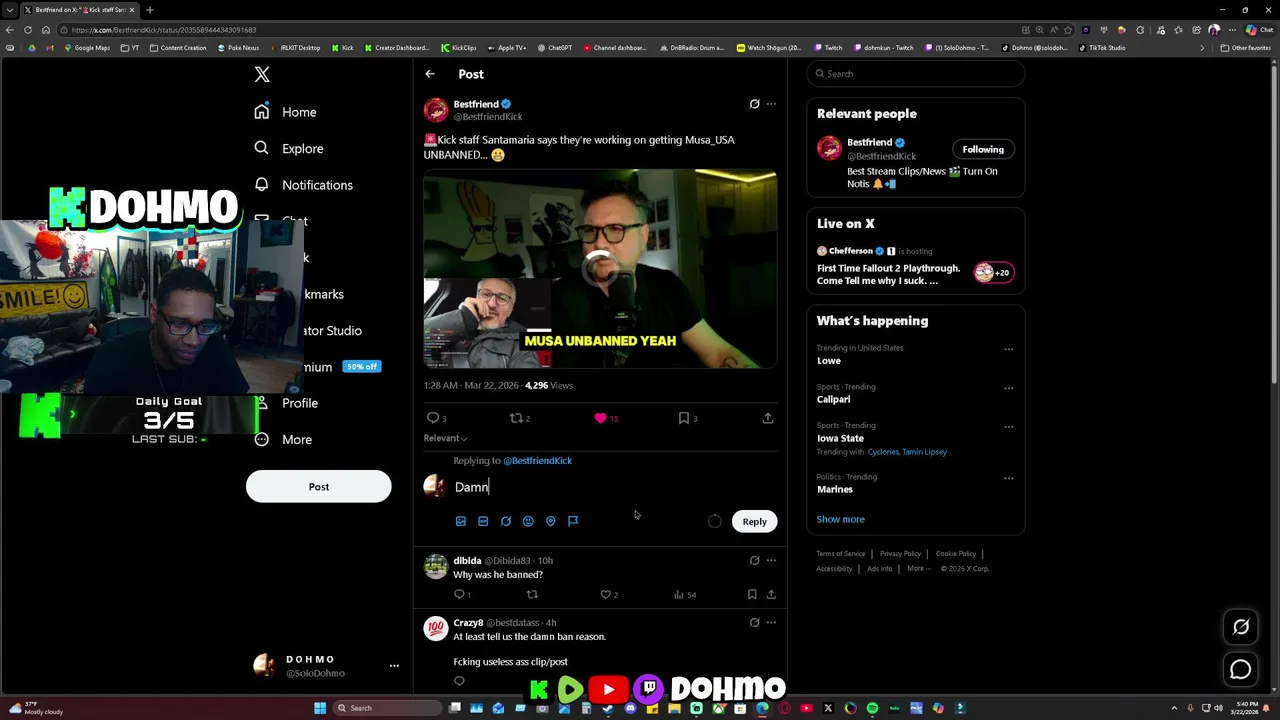Viewport: 1280px width, 720px height.
Task: Open the weather widget in taskbar
Action: click(36, 708)
